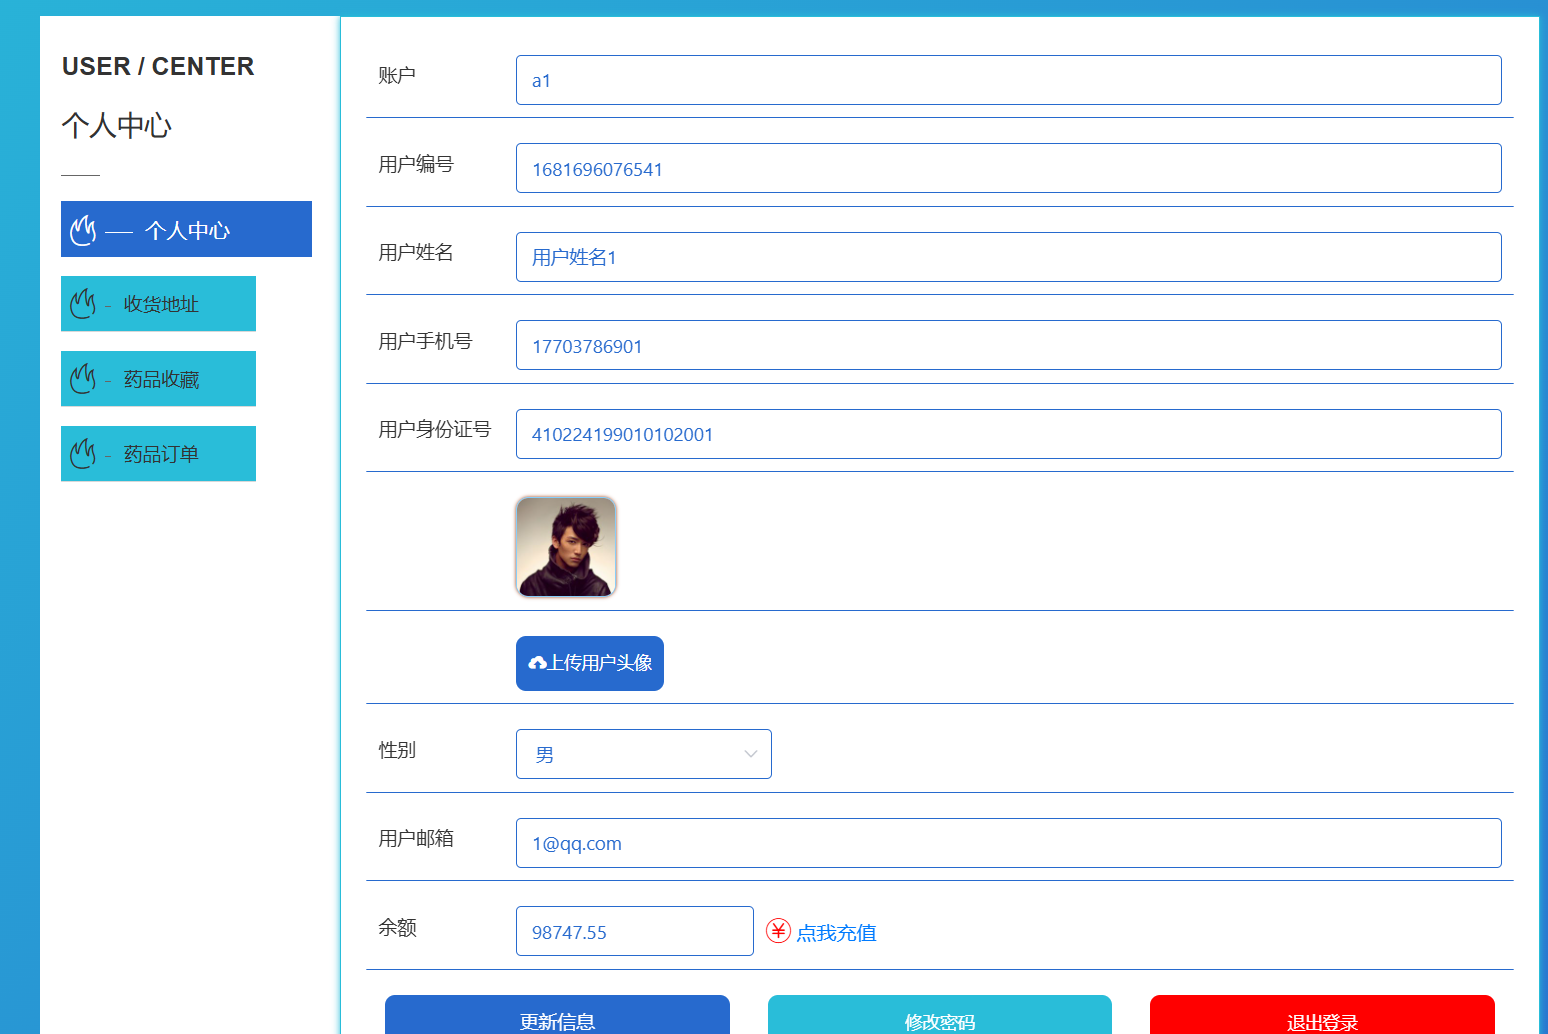The width and height of the screenshot is (1548, 1034).
Task: Focus the 余额 input field
Action: point(635,931)
